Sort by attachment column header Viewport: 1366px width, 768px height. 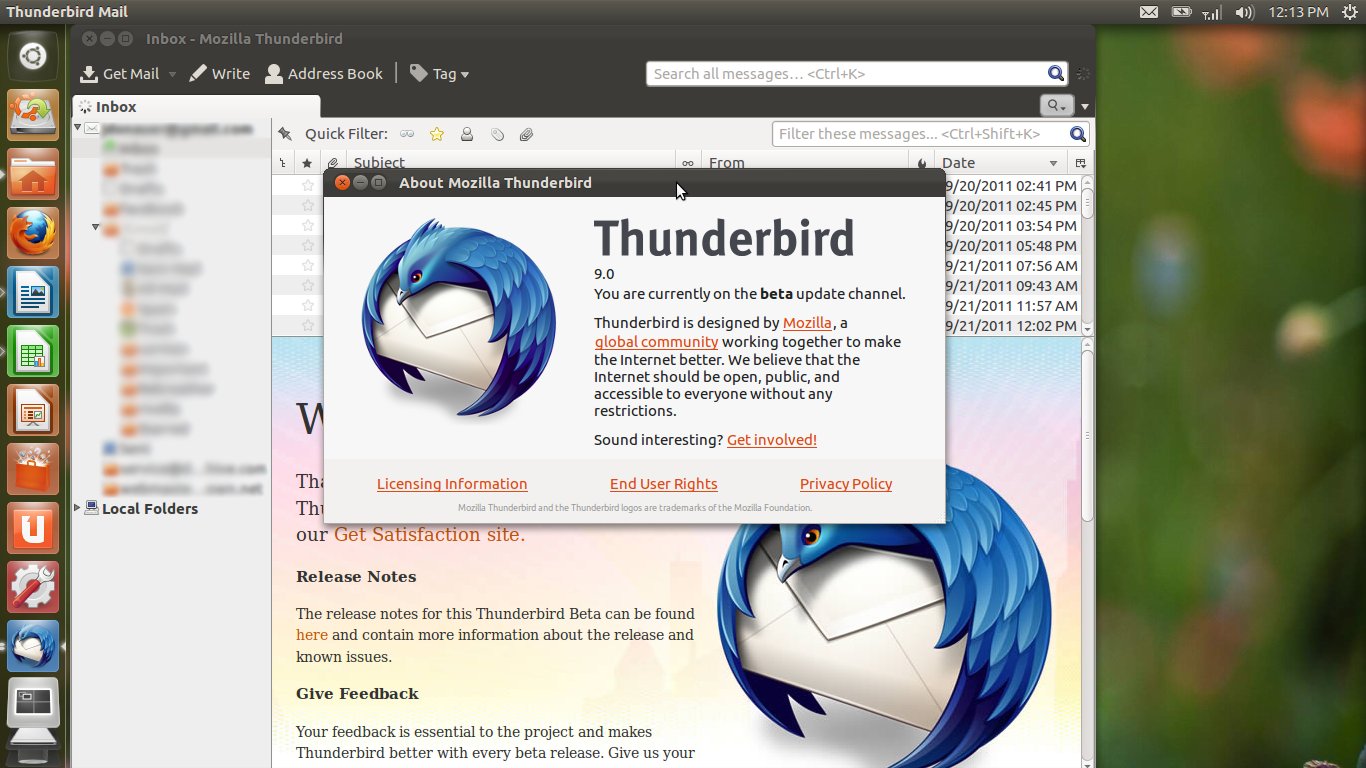tap(332, 162)
